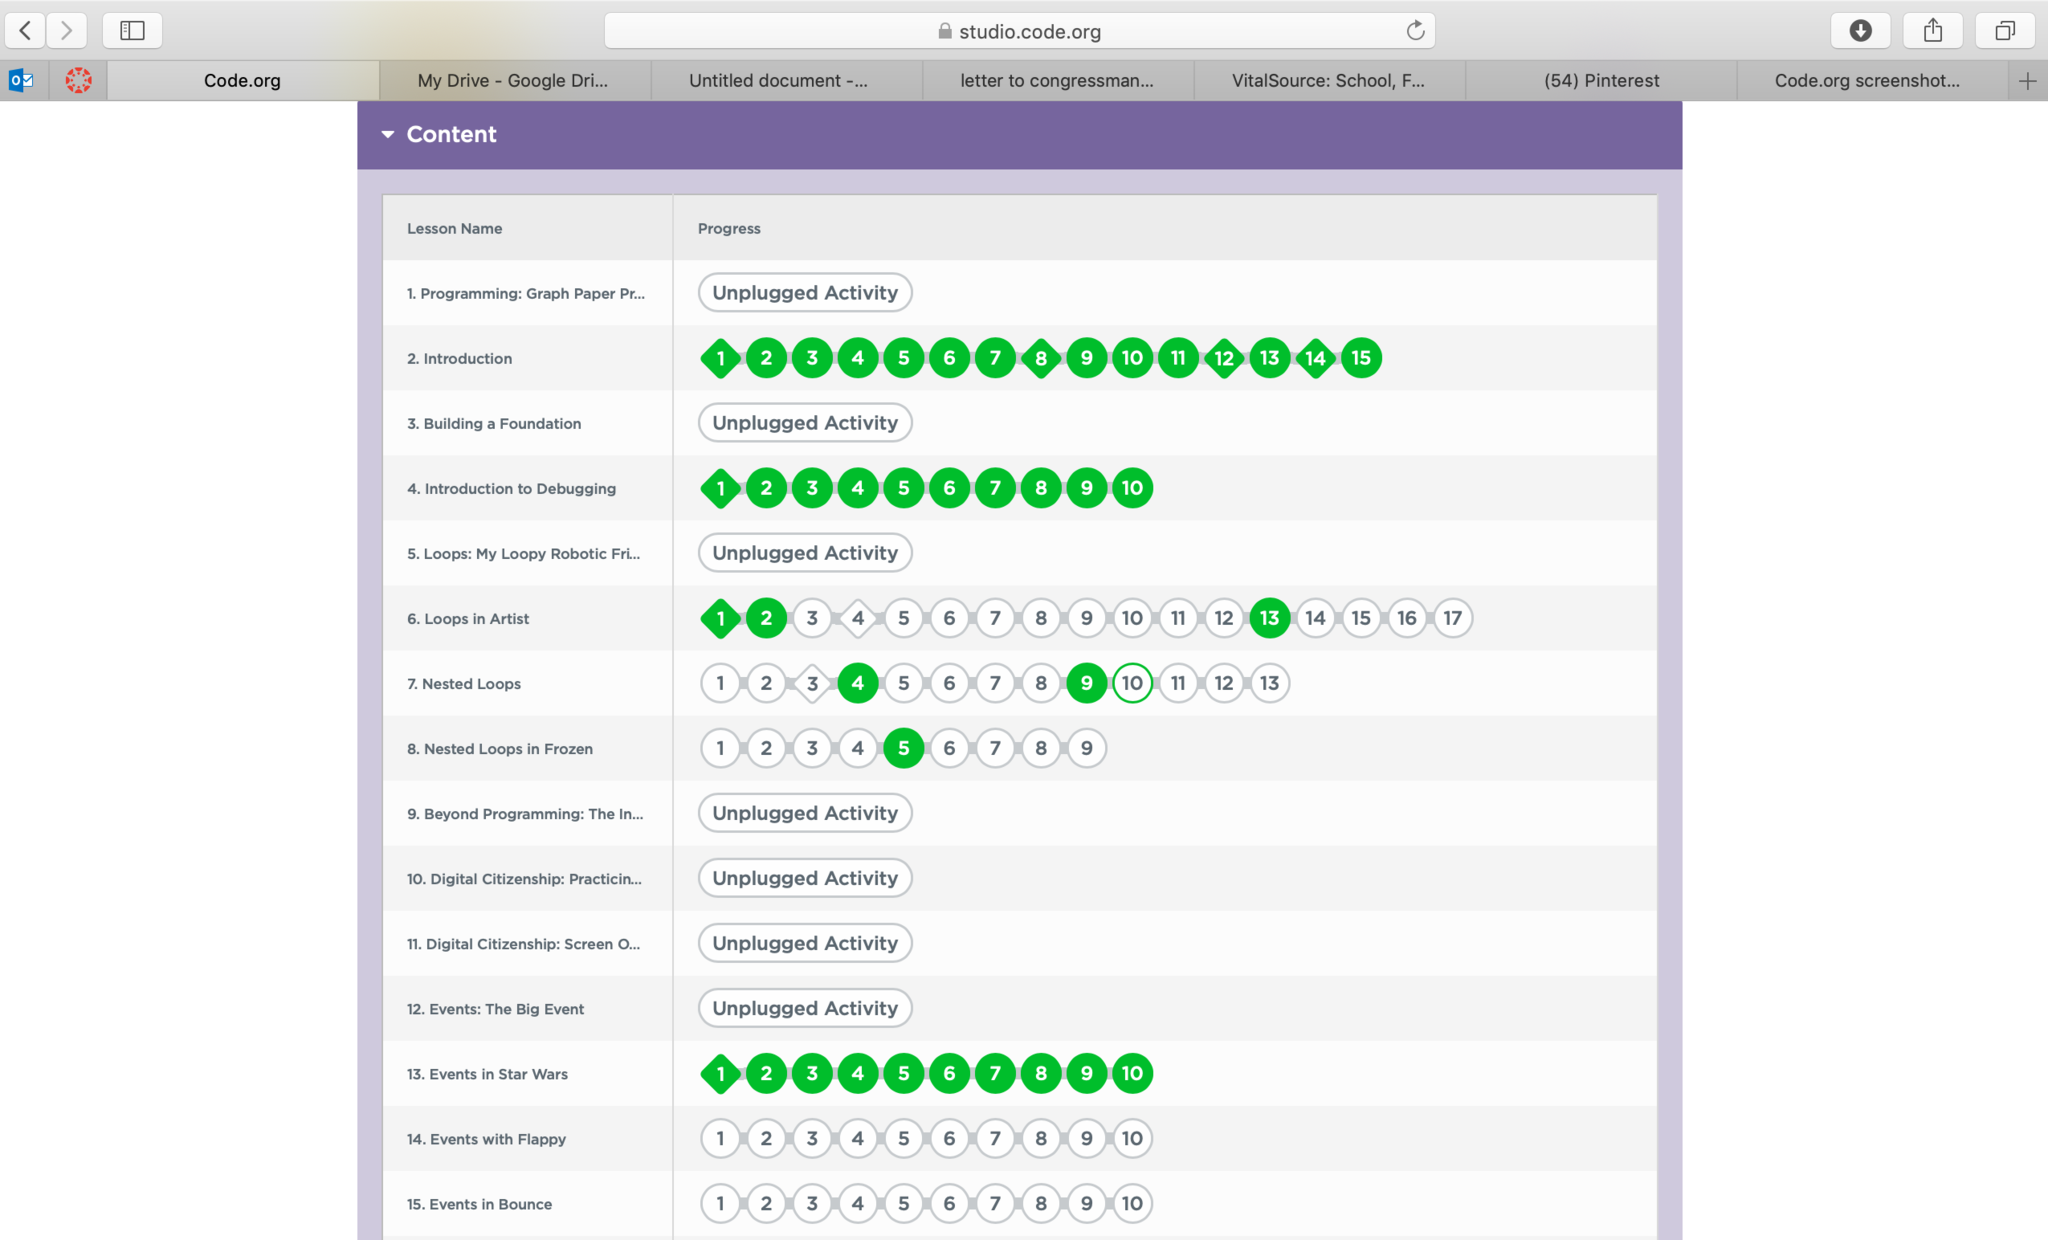The image size is (2048, 1240).
Task: Collapse the Content section arrow
Action: 388,134
